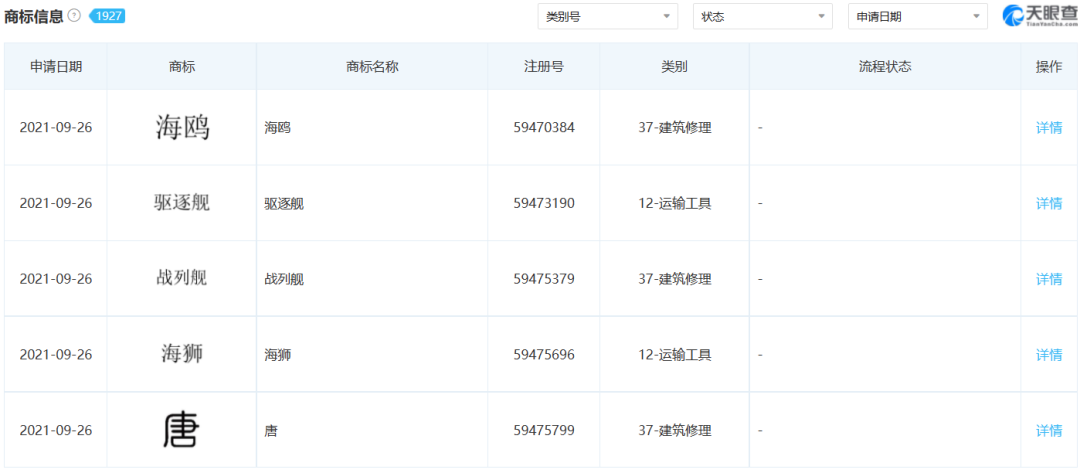Viewport: 1080px width, 473px height.
Task: Click trademark name 驱逐舰 in name column
Action: [x=284, y=204]
